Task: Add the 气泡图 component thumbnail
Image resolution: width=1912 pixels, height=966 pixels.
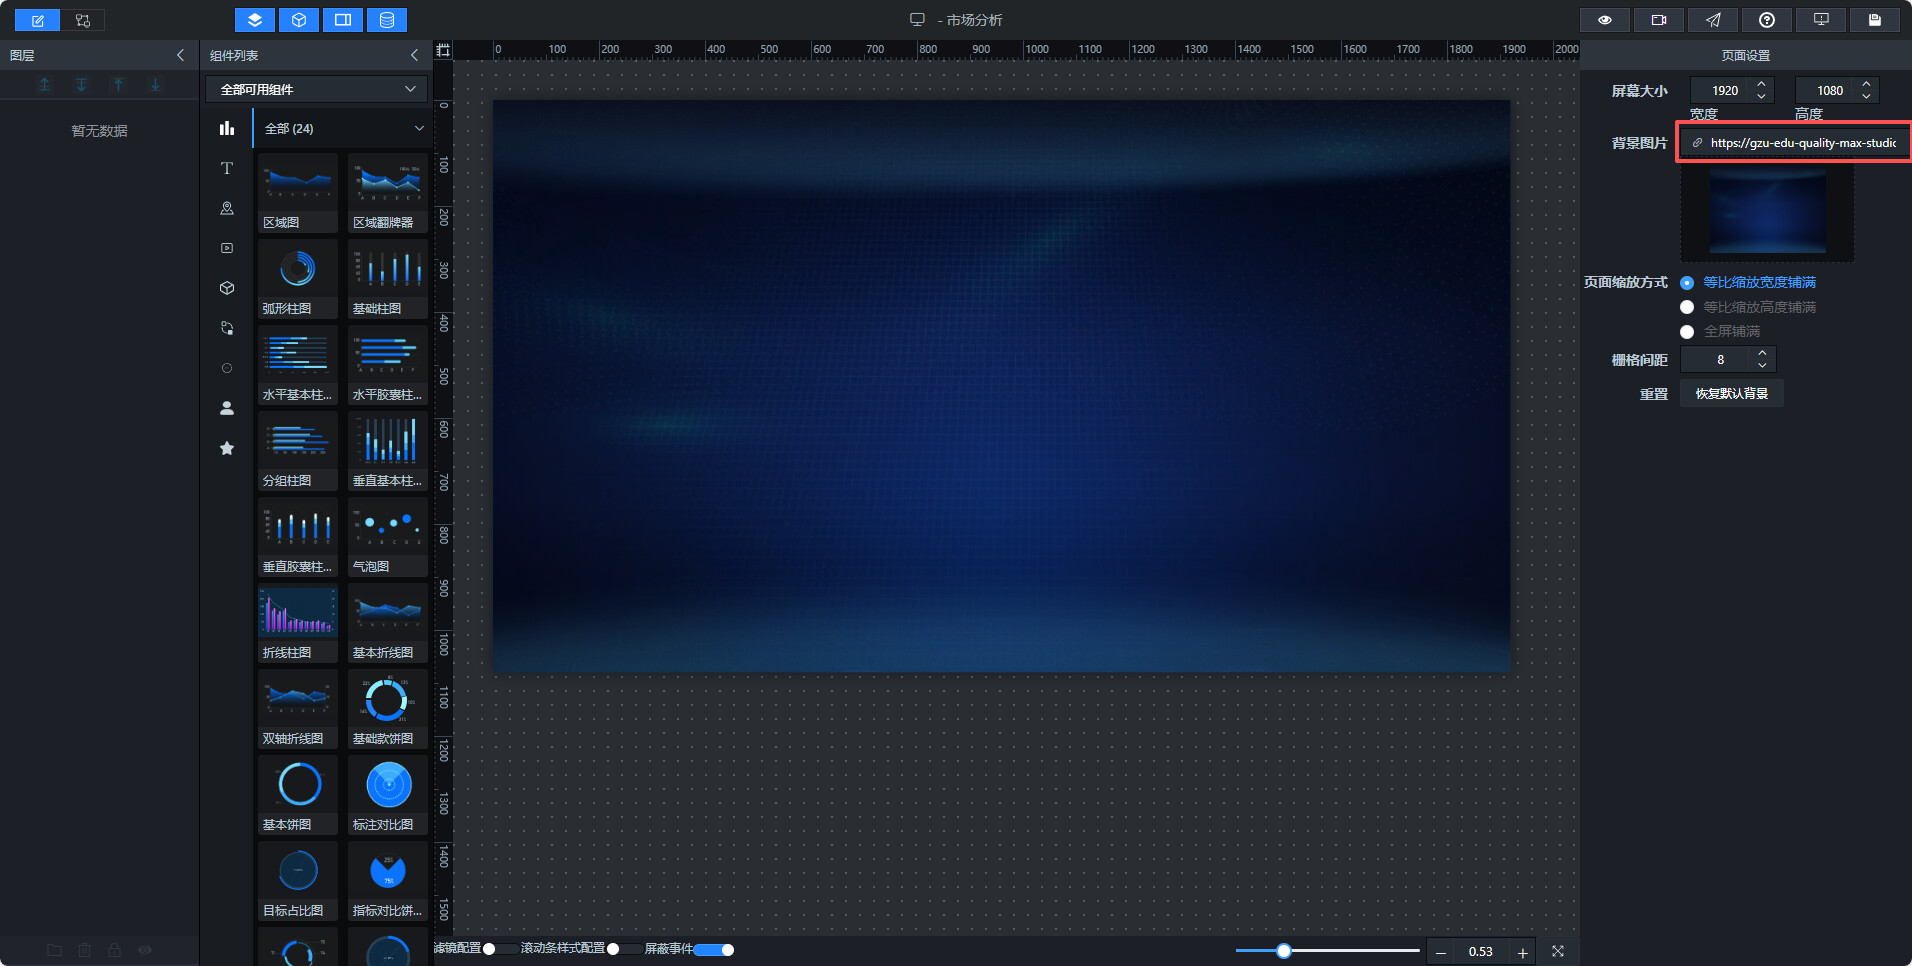Action: (x=388, y=537)
